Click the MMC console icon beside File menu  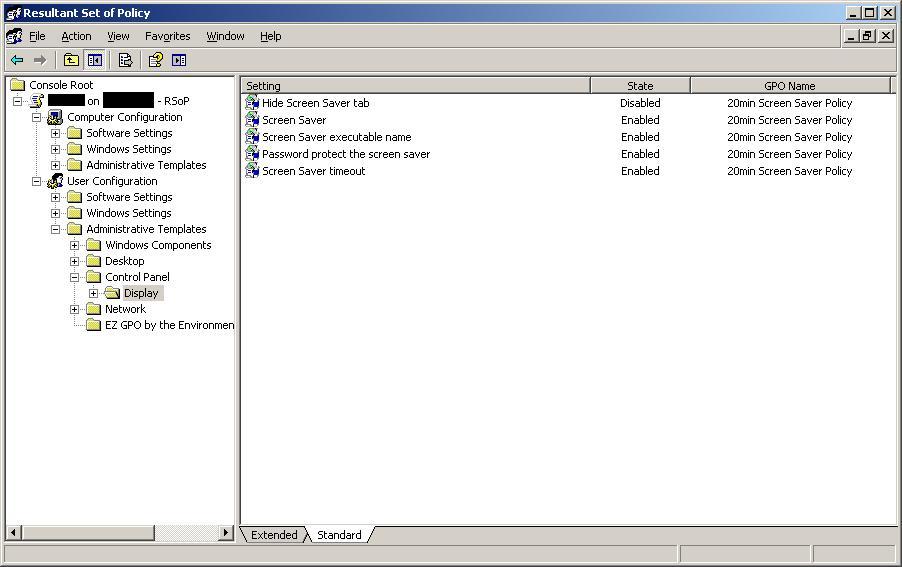(14, 36)
